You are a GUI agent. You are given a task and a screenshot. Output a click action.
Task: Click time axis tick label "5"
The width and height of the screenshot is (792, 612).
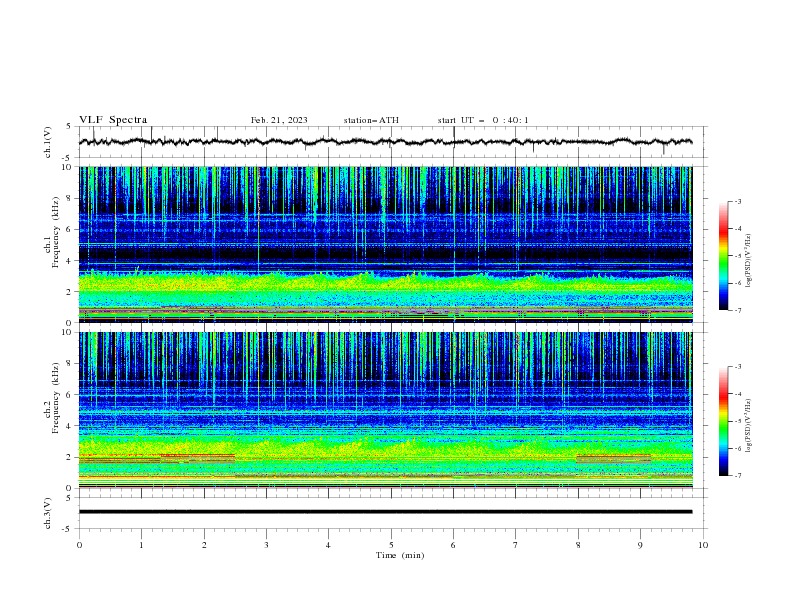point(391,545)
